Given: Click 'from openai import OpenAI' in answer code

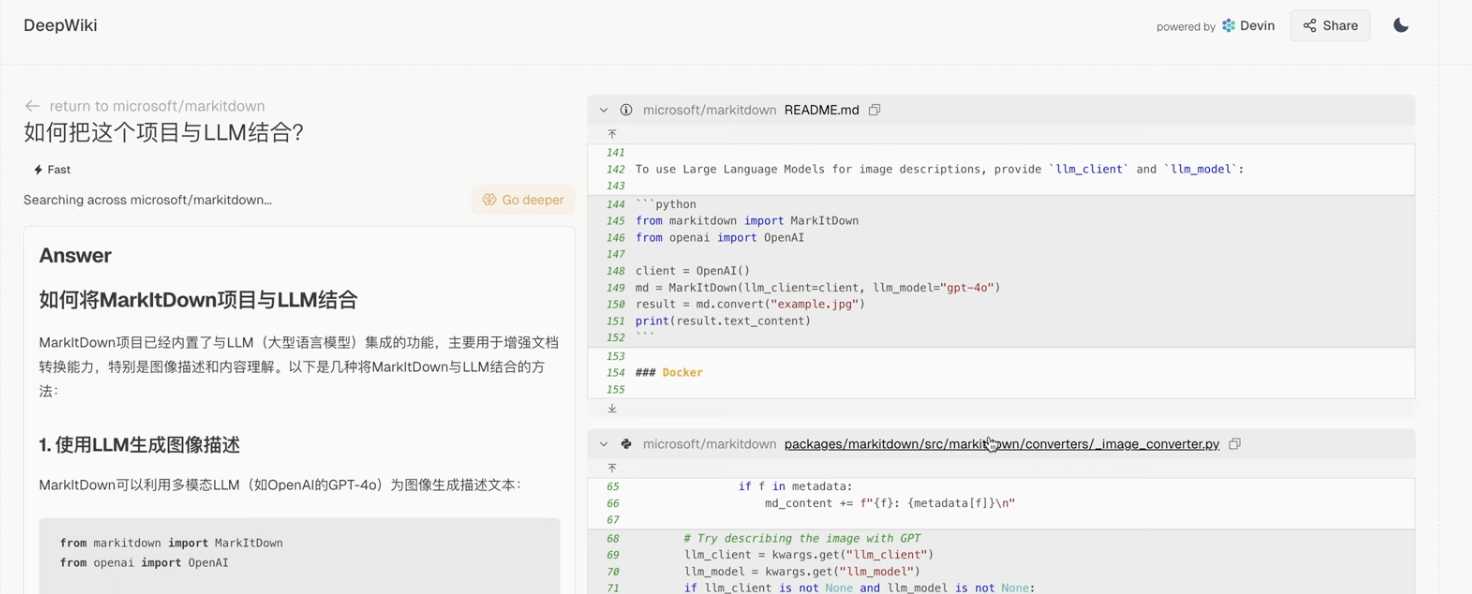Looking at the screenshot, I should click(144, 563).
